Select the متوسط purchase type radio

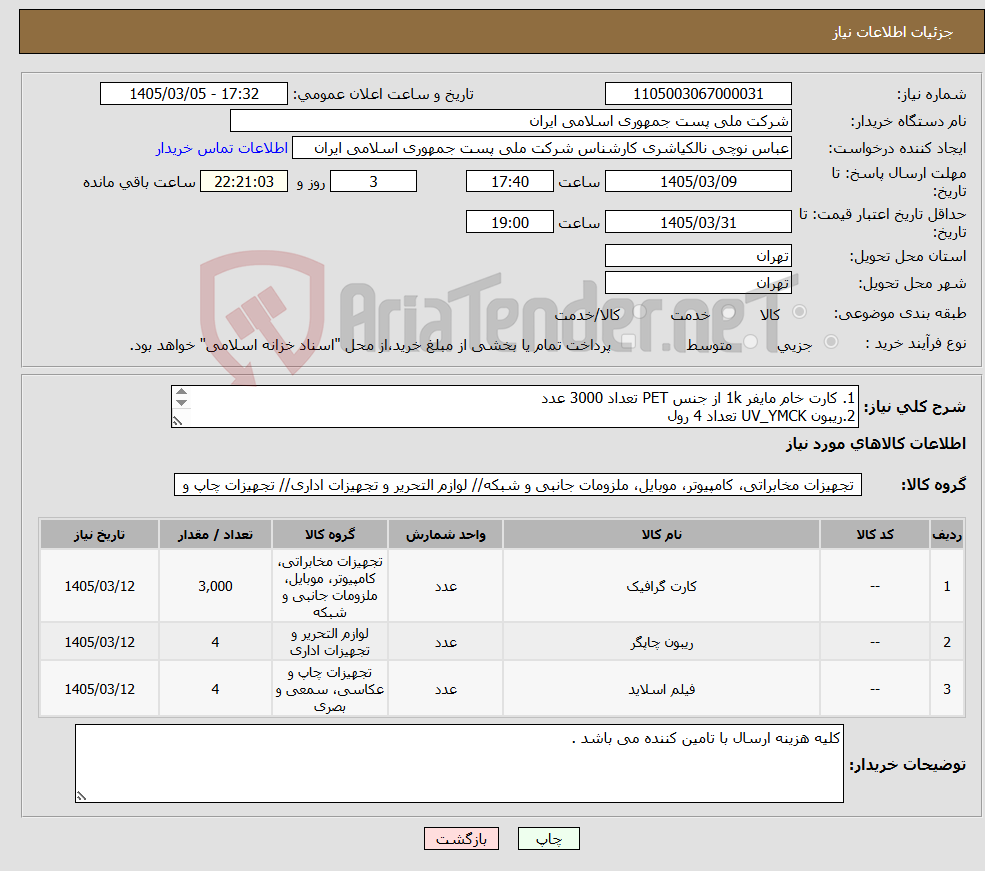click(x=751, y=342)
